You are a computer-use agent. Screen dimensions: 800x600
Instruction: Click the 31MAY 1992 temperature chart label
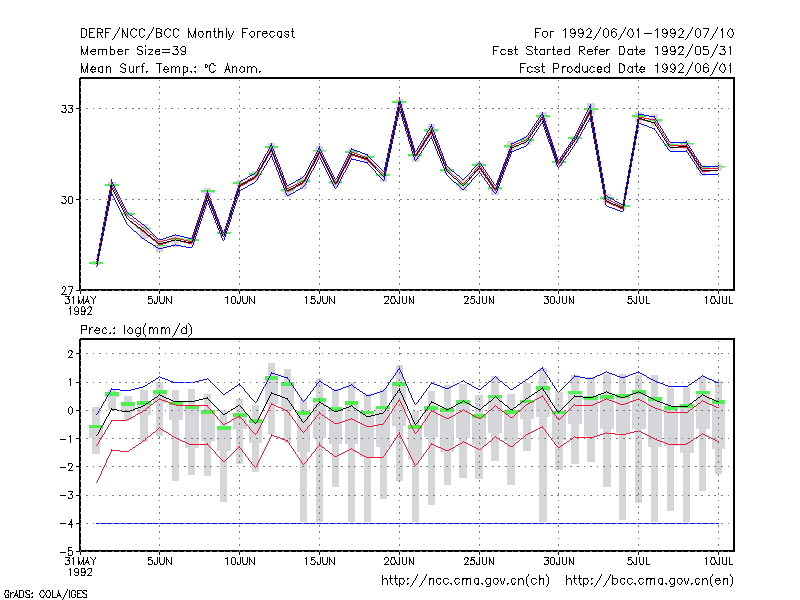(80, 305)
